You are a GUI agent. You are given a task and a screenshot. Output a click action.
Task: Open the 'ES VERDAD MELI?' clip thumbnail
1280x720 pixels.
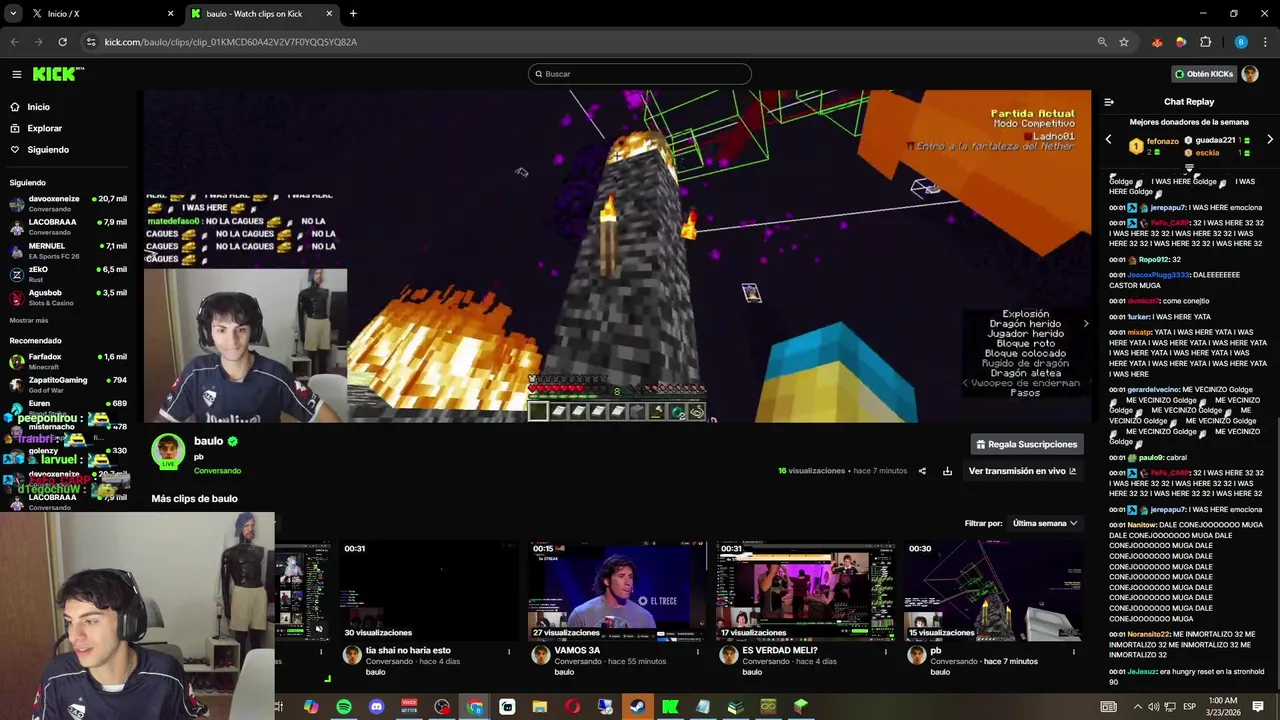pos(805,590)
